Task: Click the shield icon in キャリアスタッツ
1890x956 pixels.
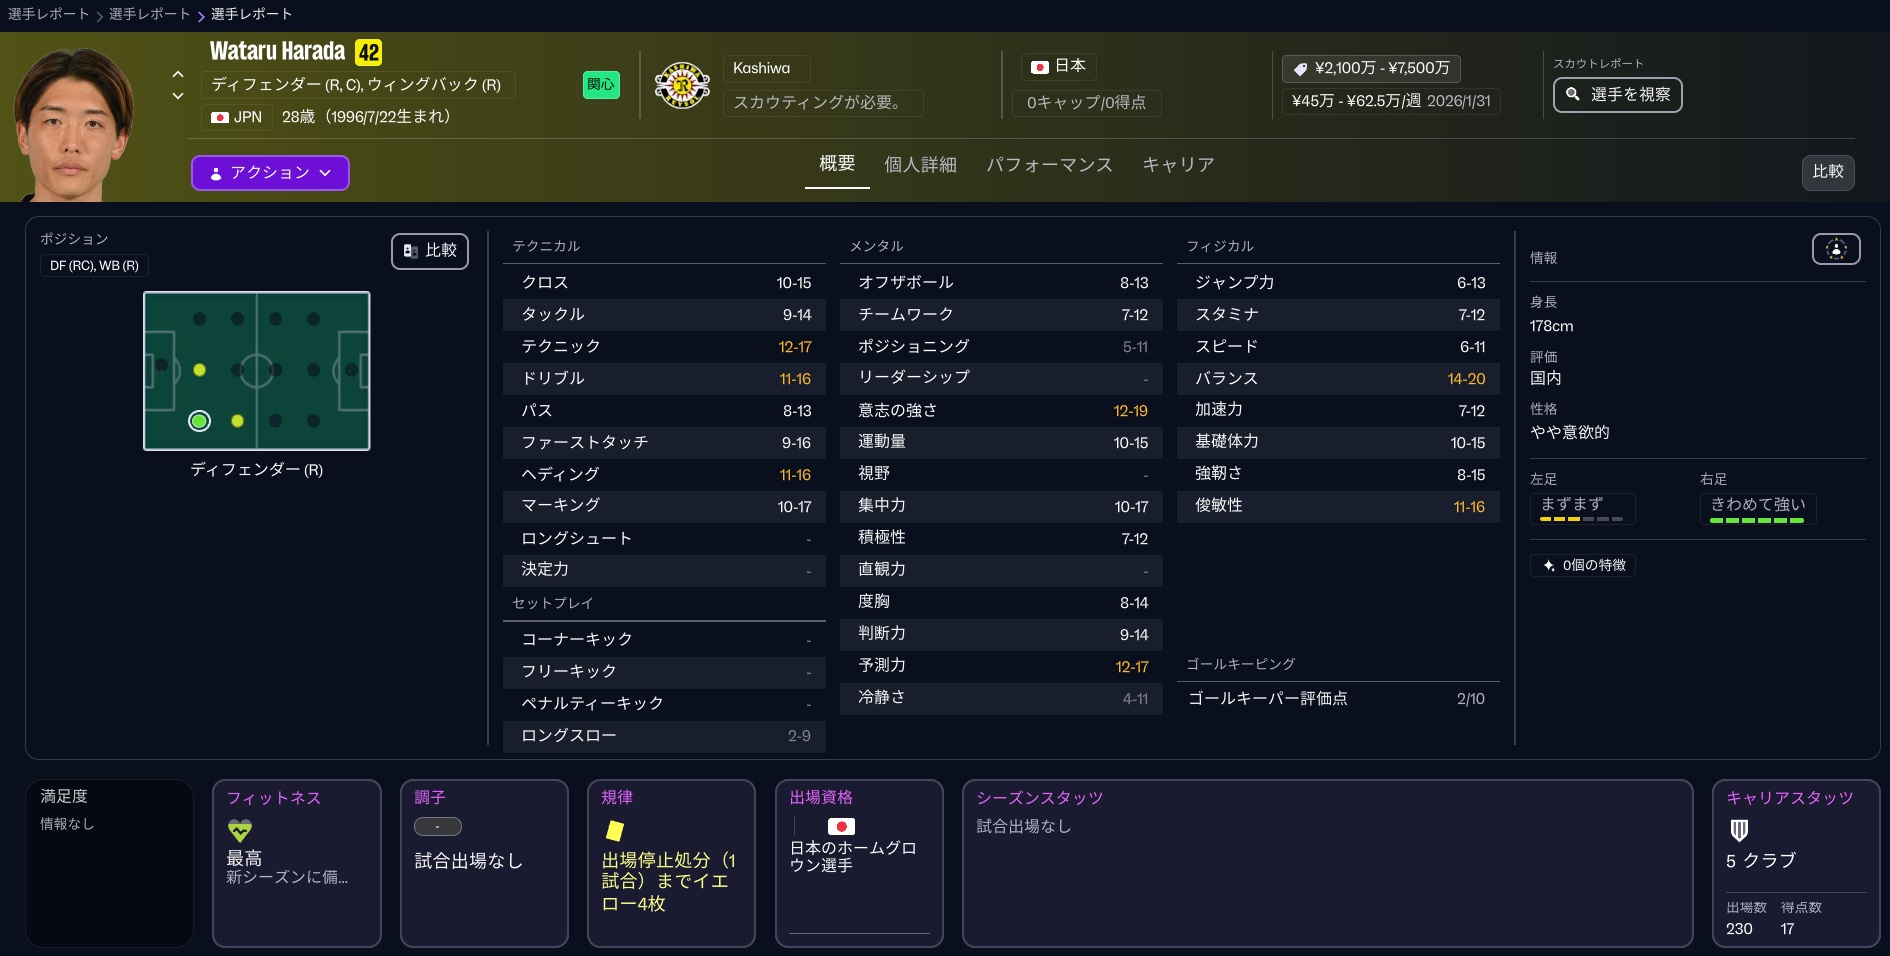Action: point(1739,830)
